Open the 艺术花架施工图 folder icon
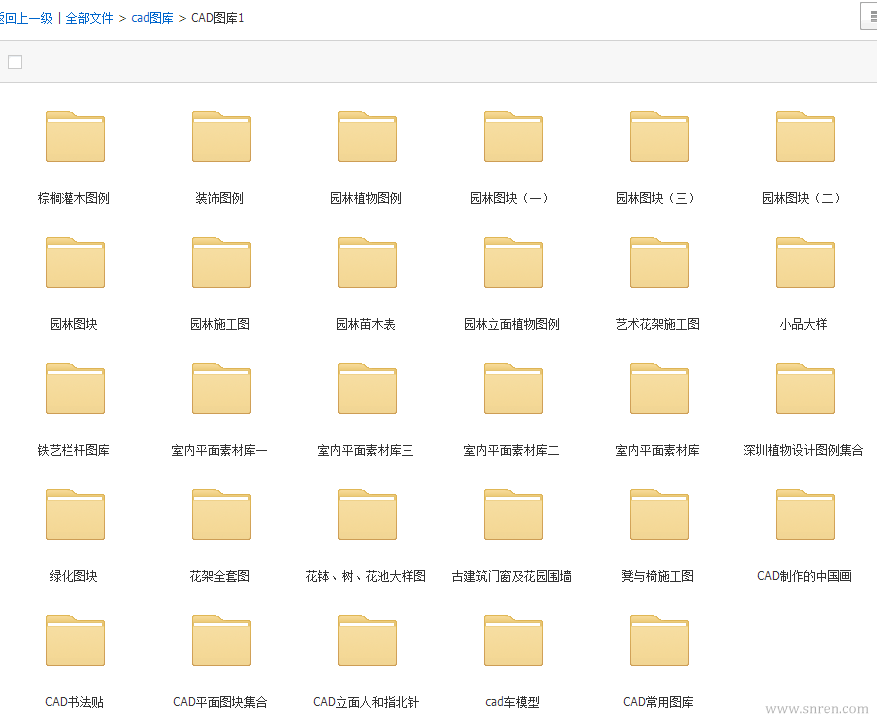 click(x=659, y=263)
